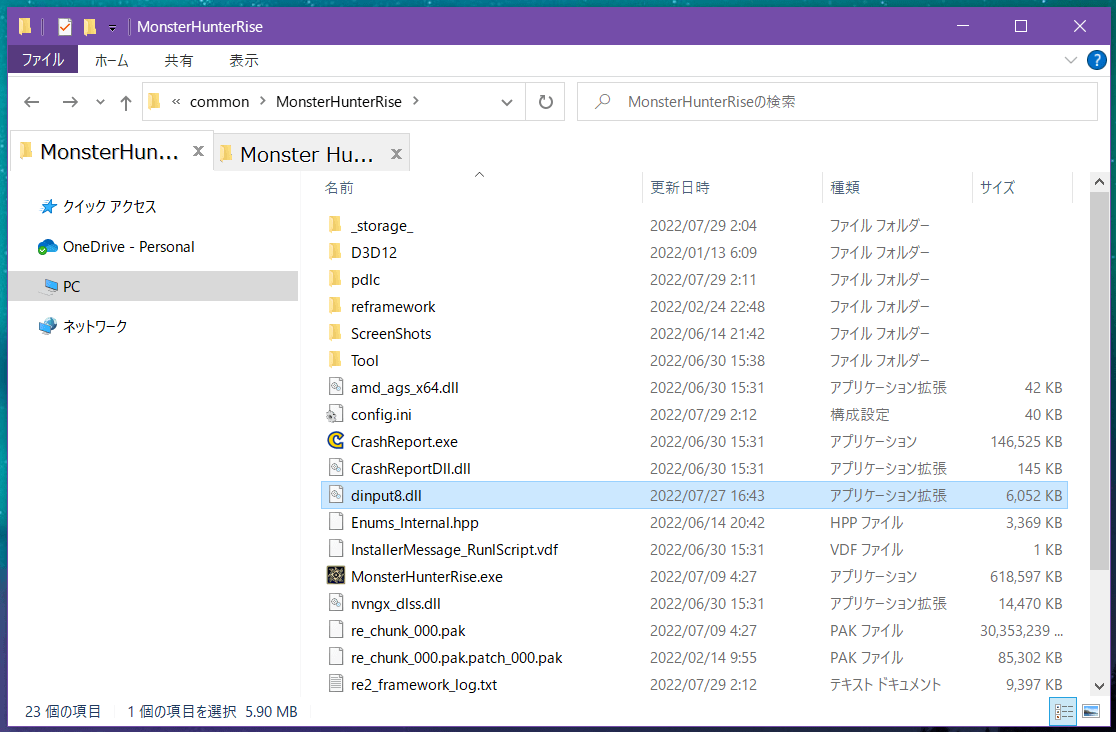Click the MonsterHunterRise search box
The height and width of the screenshot is (732, 1116).
click(x=837, y=102)
